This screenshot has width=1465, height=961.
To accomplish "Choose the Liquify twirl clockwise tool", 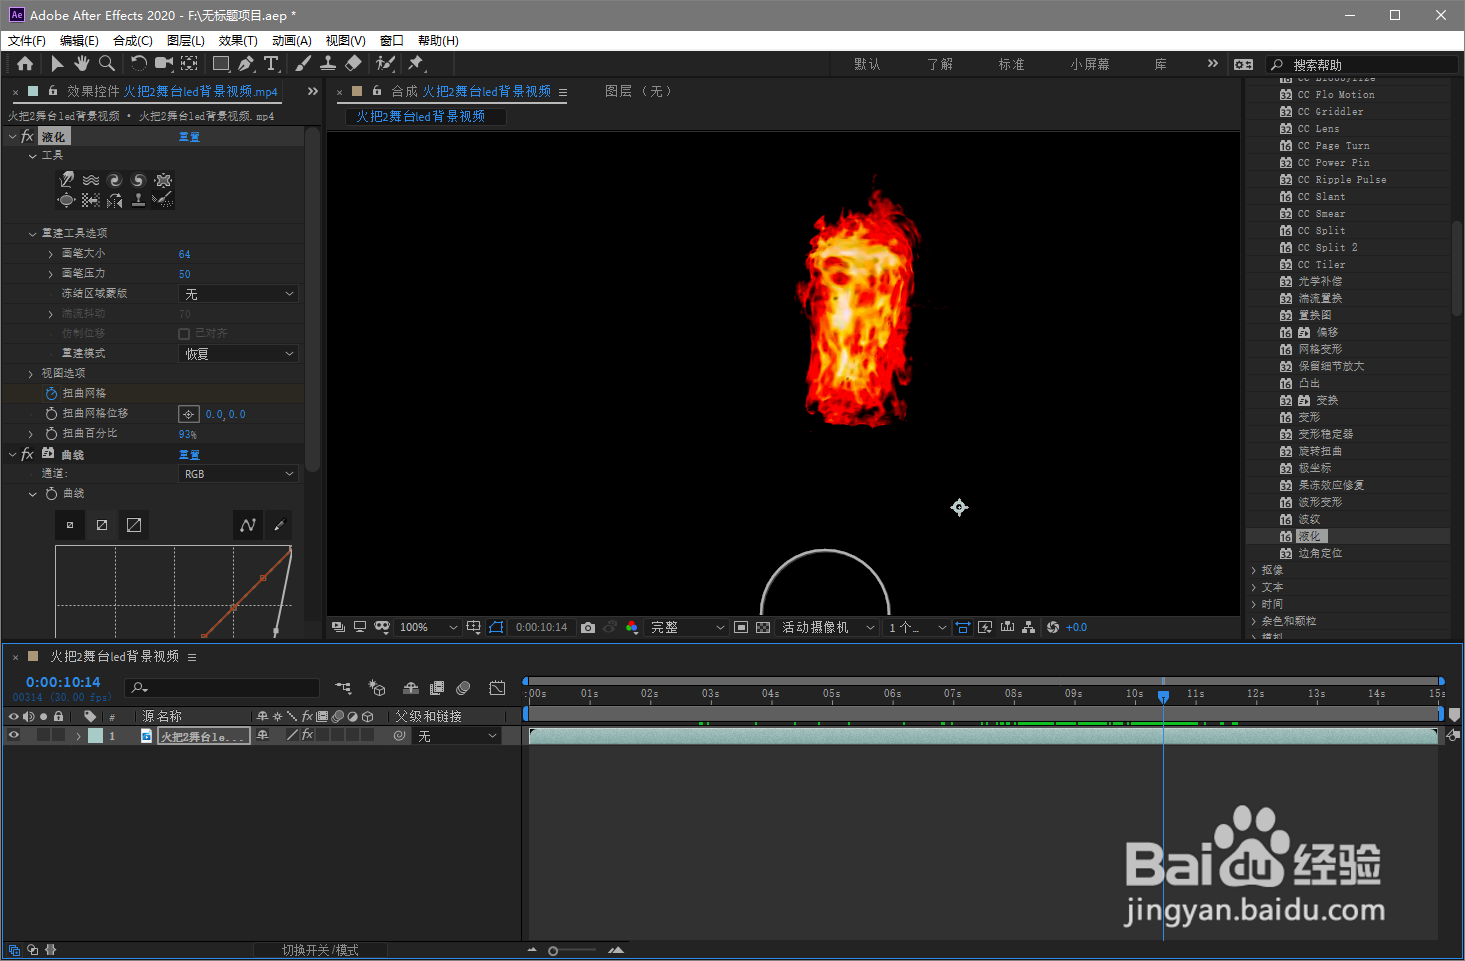I will (115, 180).
